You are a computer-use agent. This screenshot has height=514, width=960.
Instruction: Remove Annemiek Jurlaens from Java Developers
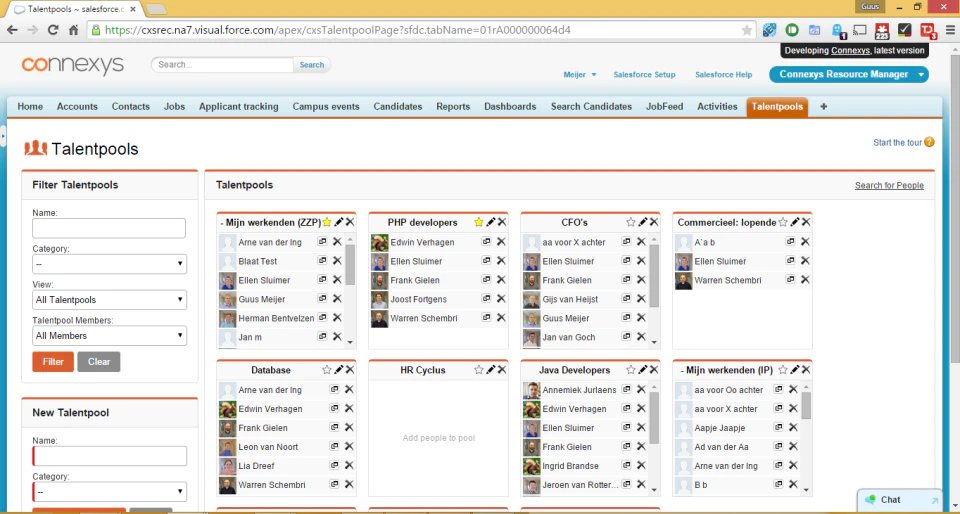click(641, 389)
